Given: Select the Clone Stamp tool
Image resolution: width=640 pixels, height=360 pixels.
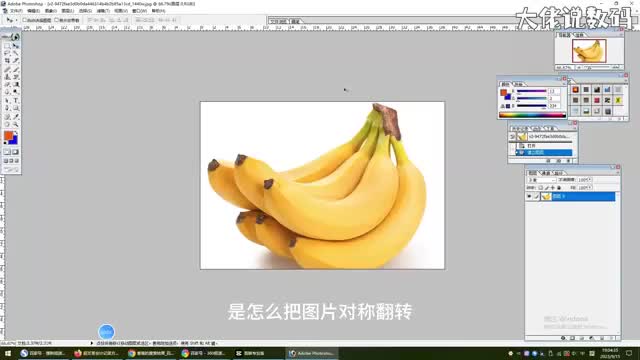Looking at the screenshot, I should [7, 77].
